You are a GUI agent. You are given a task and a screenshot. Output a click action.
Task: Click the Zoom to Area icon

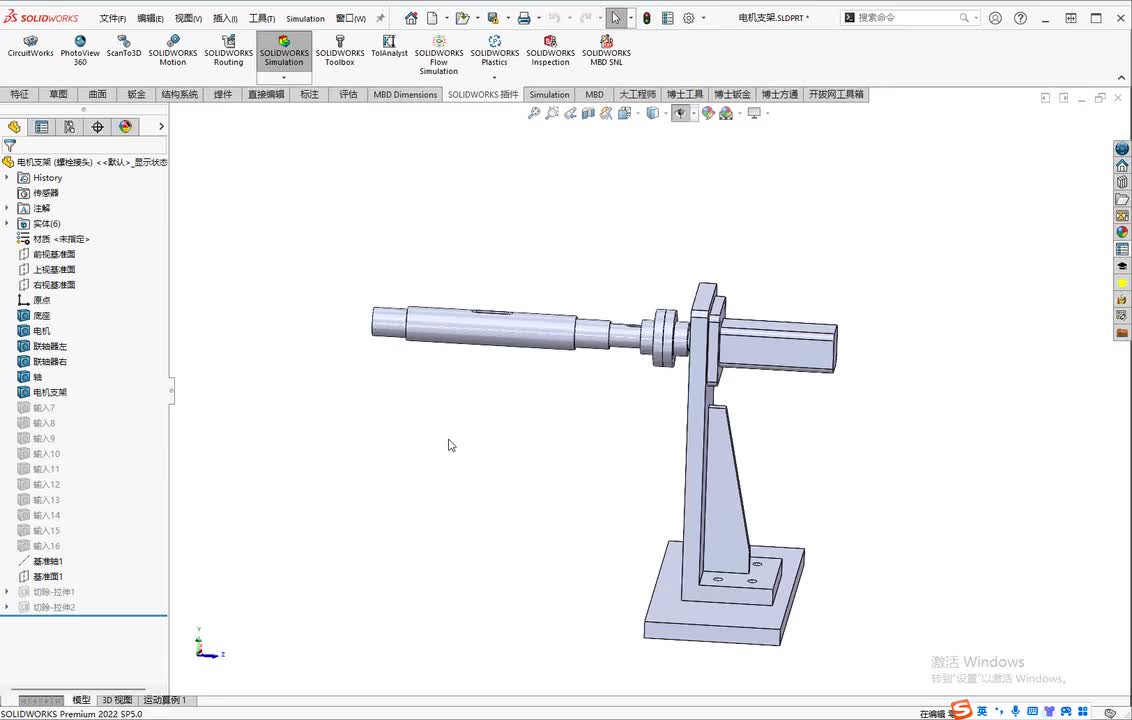[552, 113]
